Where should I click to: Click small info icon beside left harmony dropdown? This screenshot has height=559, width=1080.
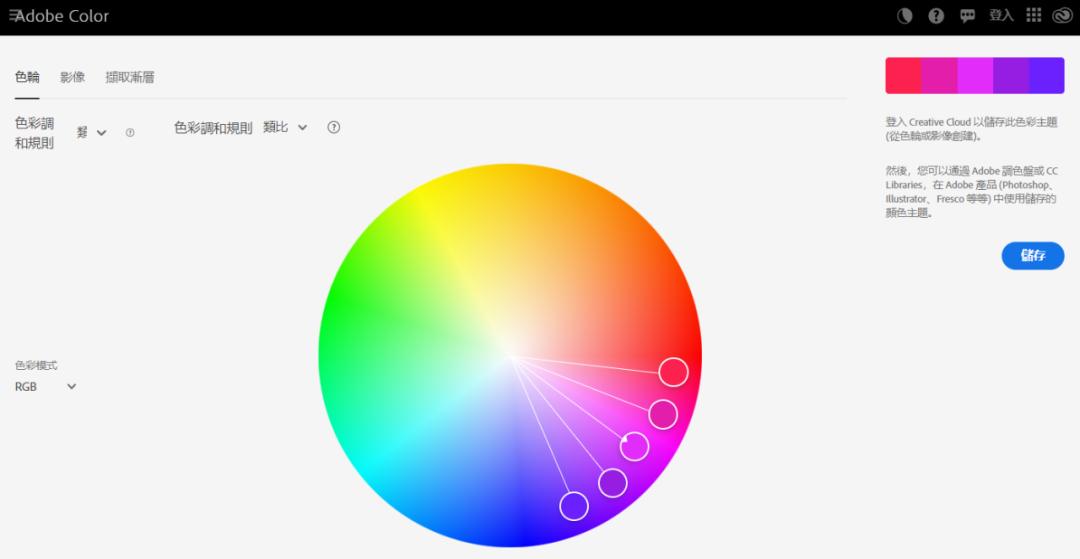point(130,133)
